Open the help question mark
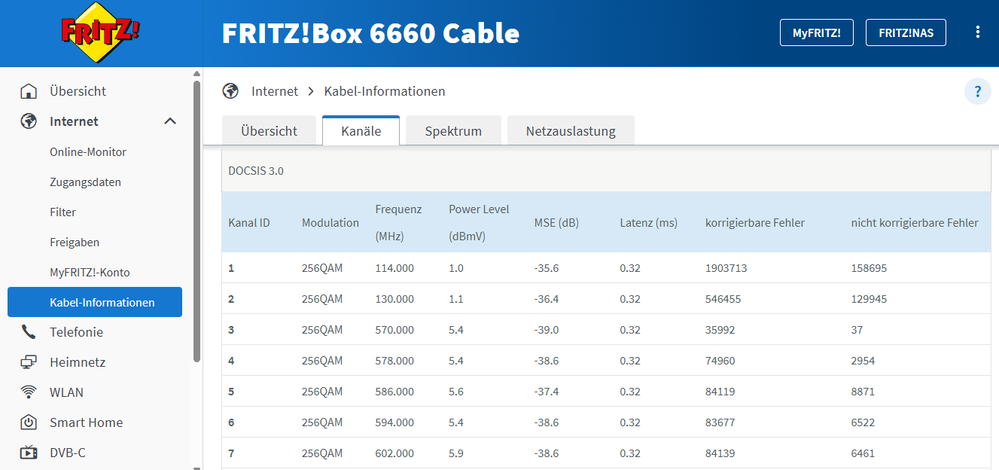The width and height of the screenshot is (999, 470). click(977, 92)
